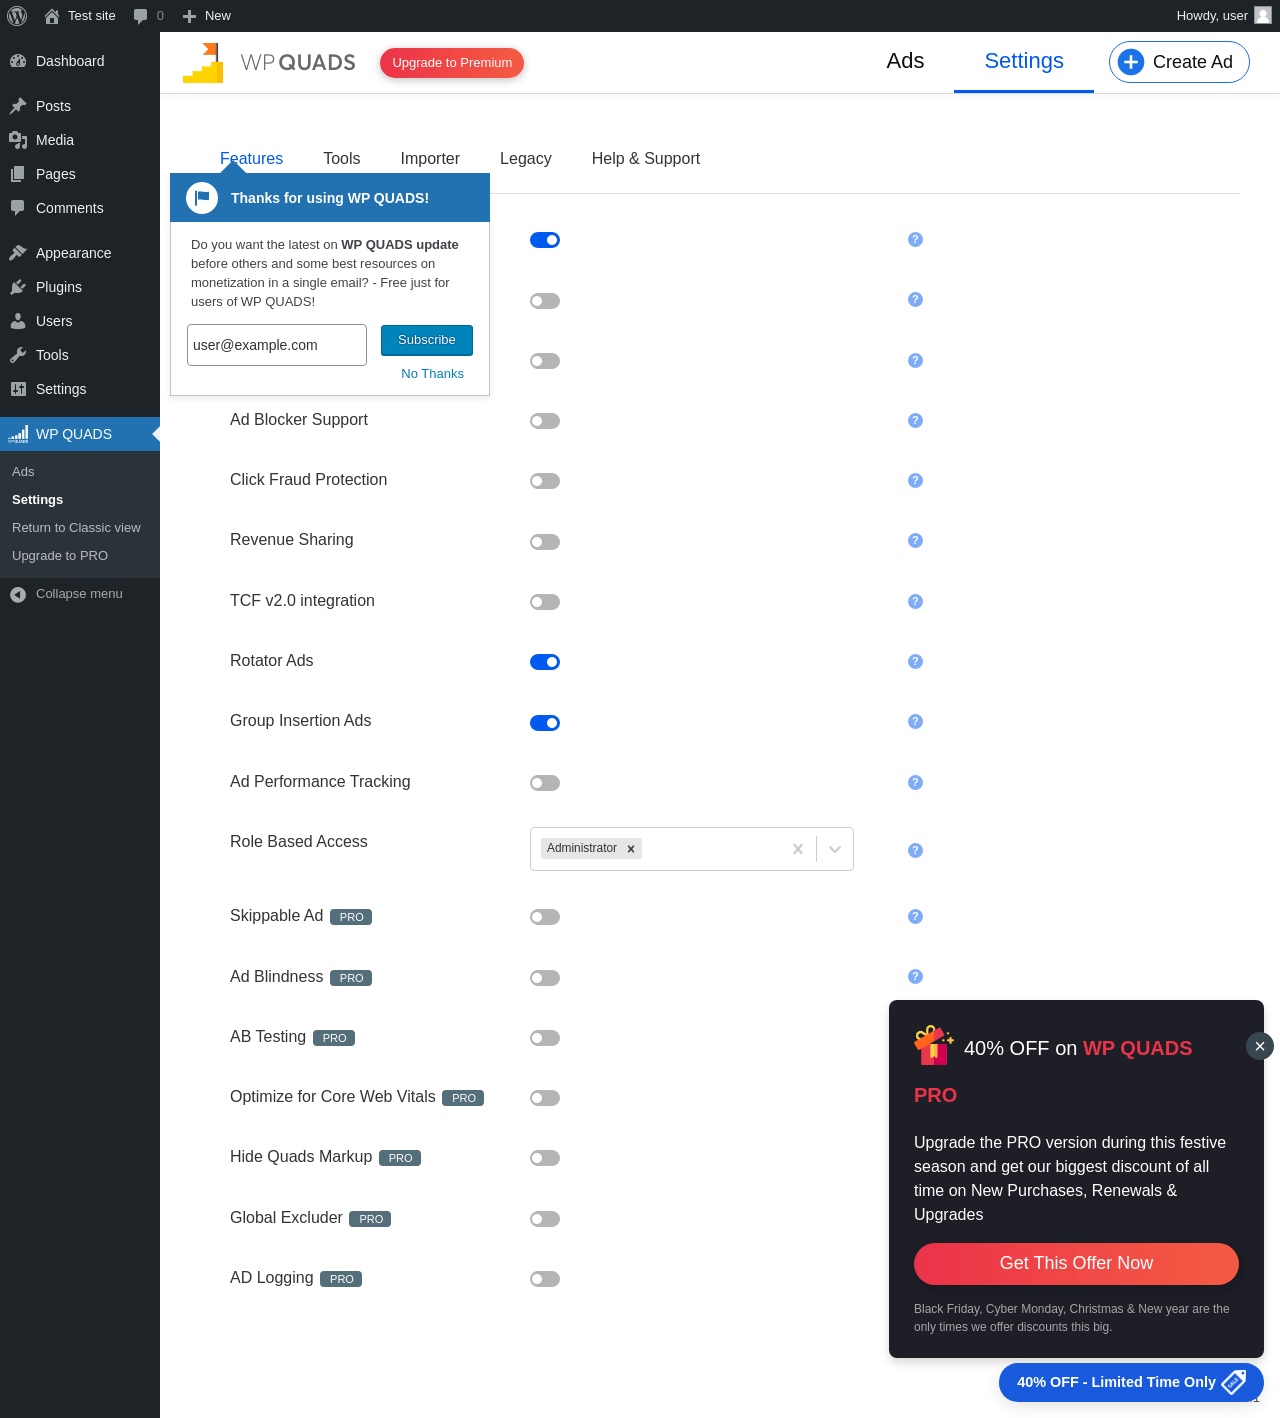Click Upgrade to Premium button

coord(452,63)
